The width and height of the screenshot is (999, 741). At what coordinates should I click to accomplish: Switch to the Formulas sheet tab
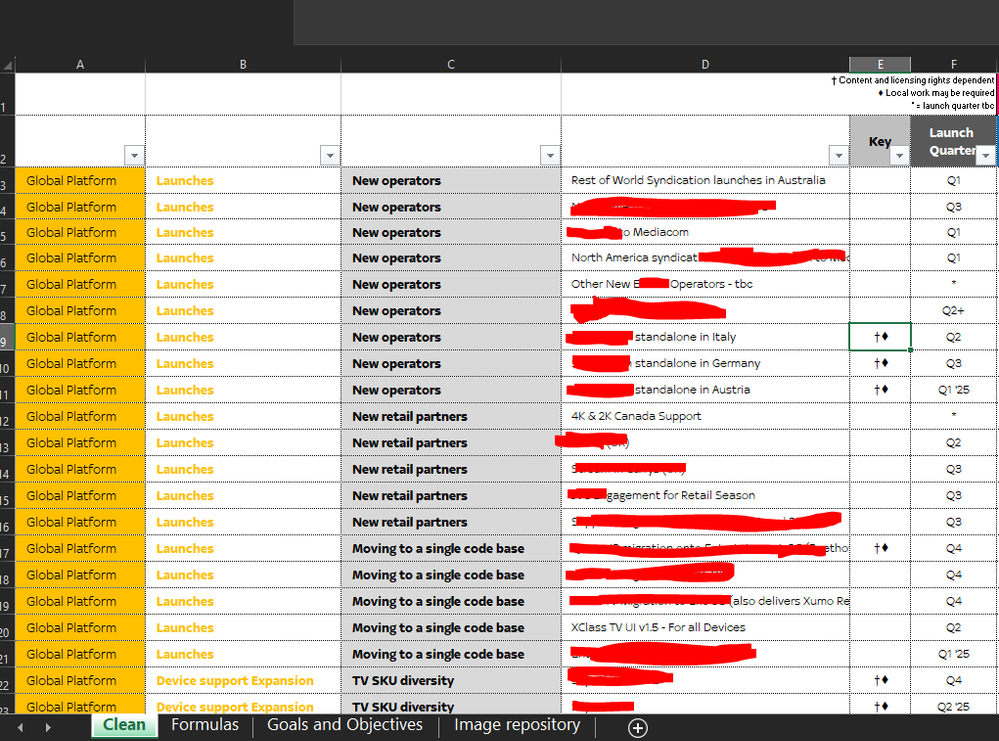pyautogui.click(x=205, y=725)
